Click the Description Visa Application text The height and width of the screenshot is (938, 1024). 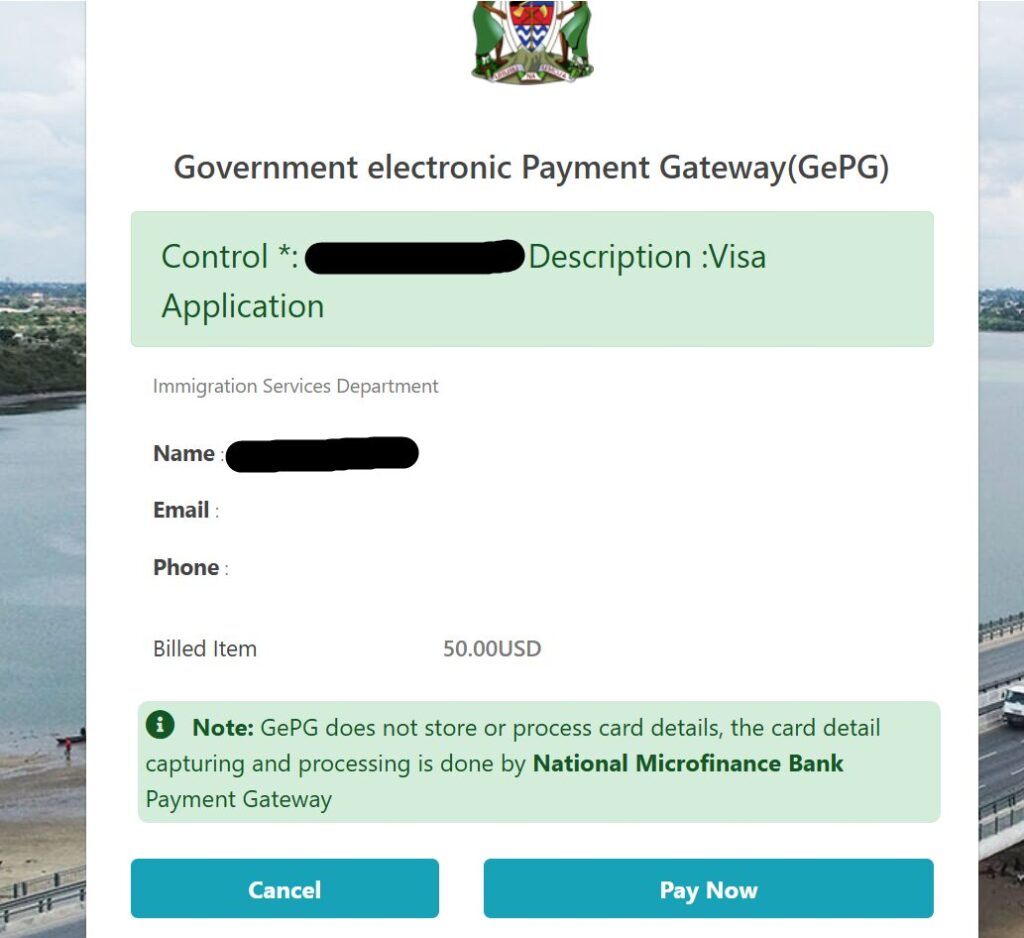coord(646,258)
